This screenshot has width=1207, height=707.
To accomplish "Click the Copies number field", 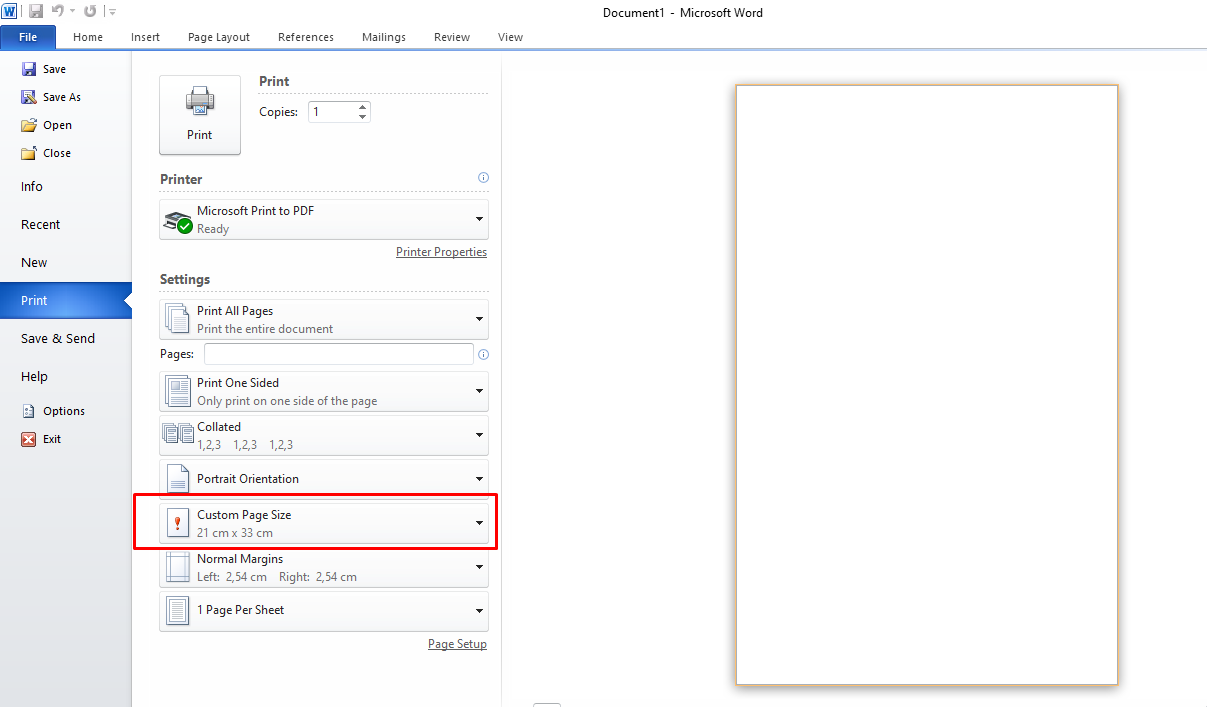I will [x=332, y=112].
